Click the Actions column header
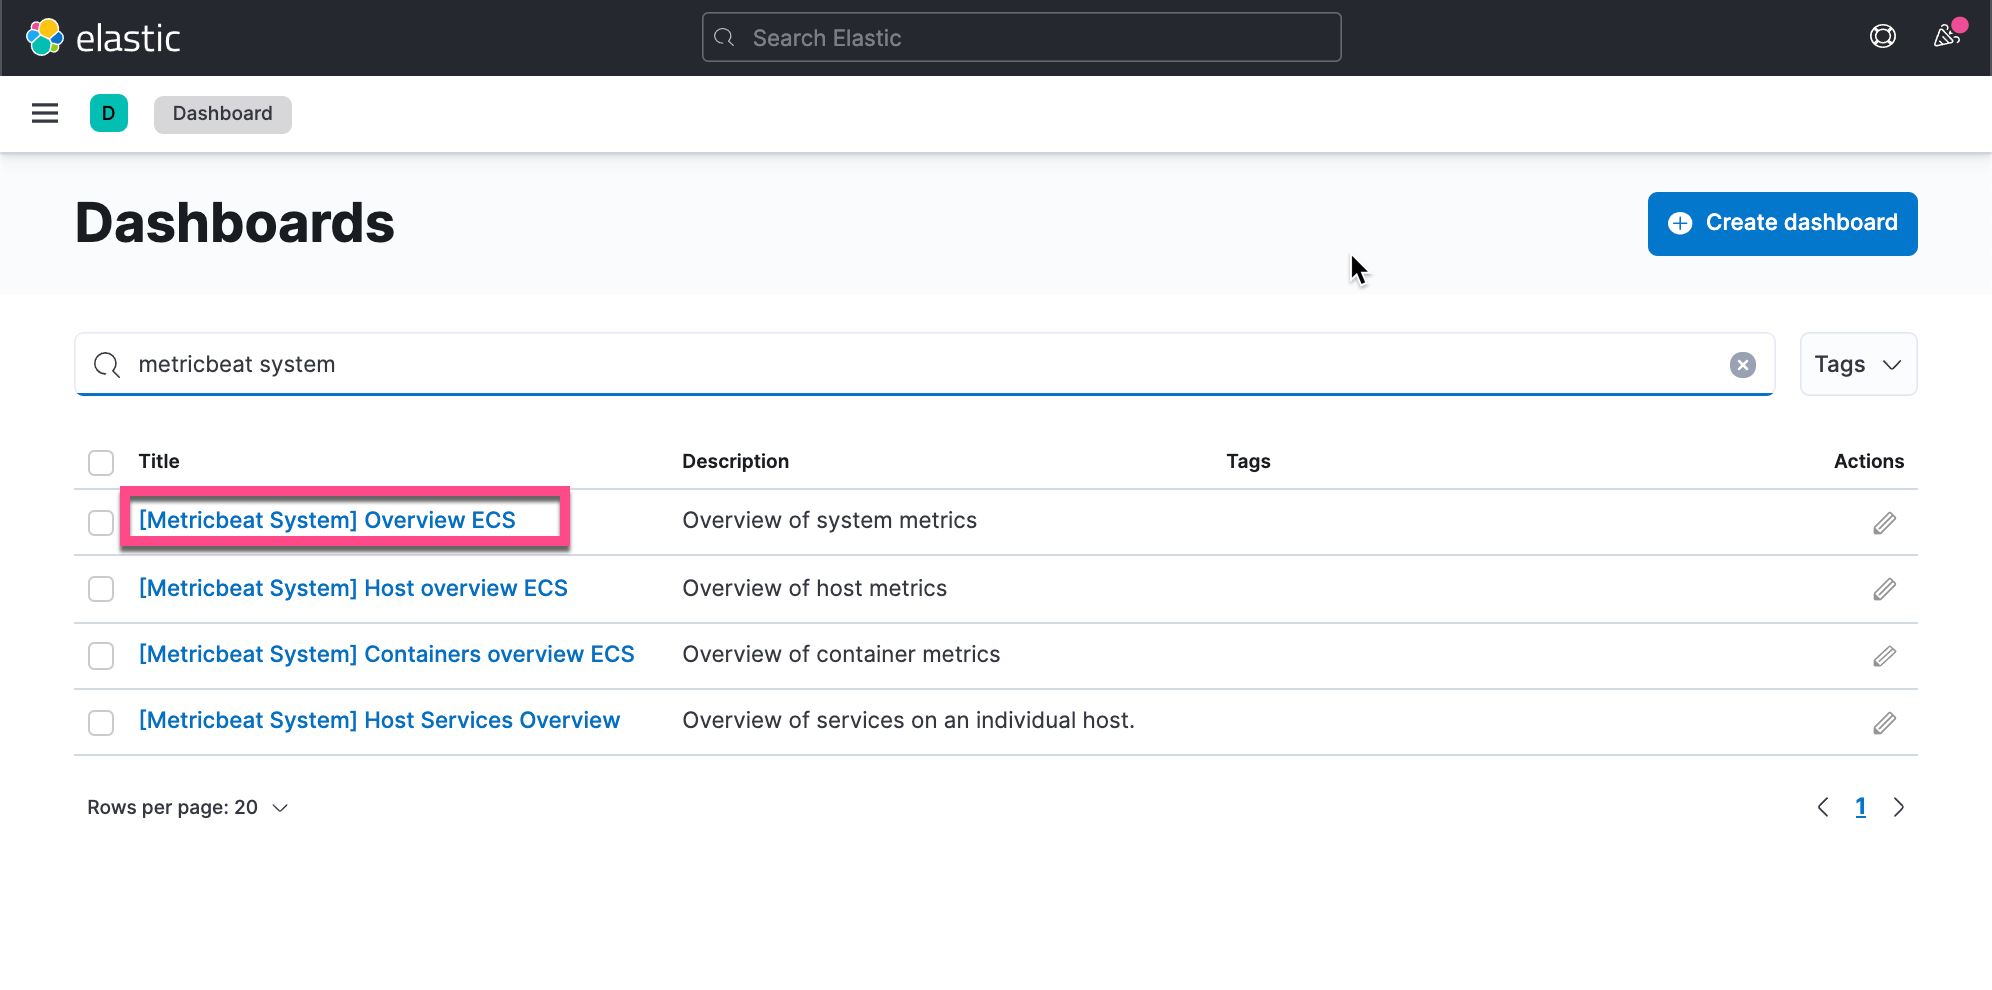 click(x=1869, y=461)
